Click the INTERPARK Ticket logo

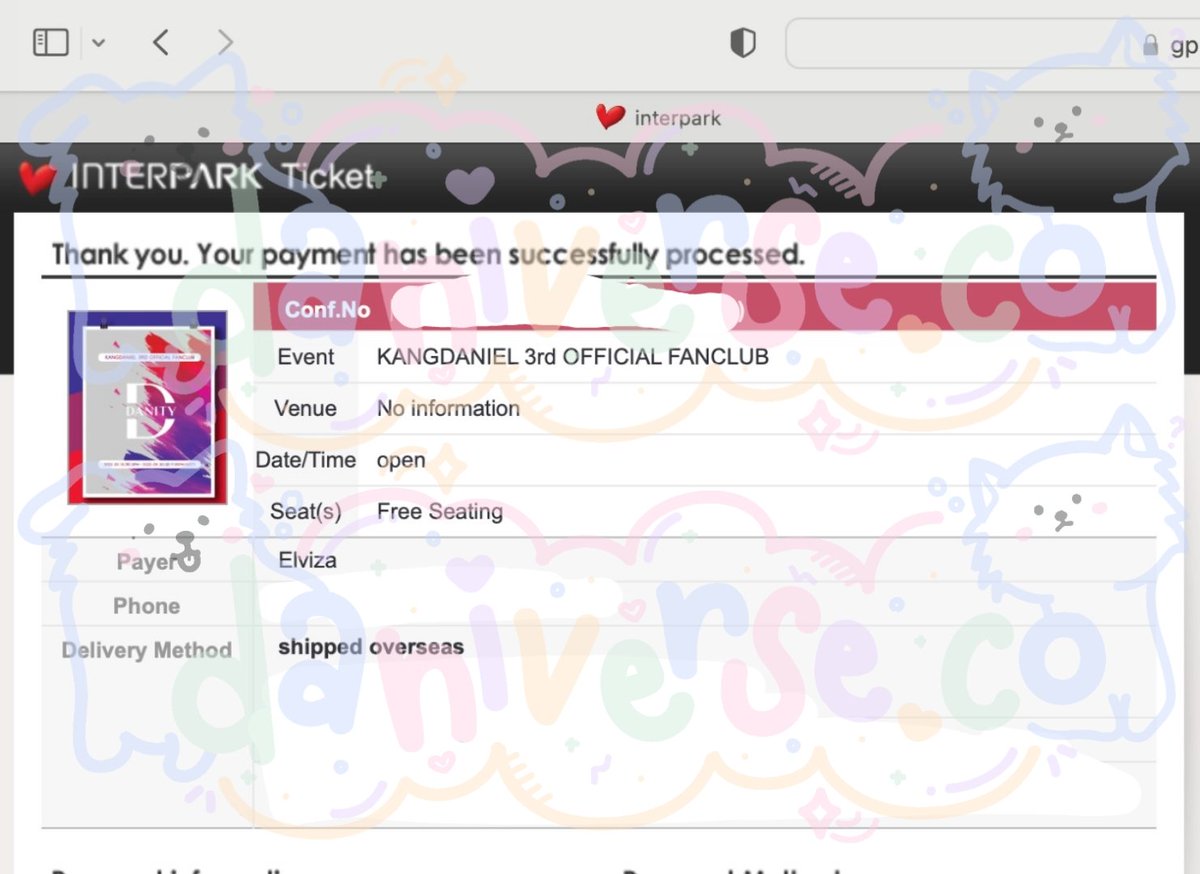(198, 177)
